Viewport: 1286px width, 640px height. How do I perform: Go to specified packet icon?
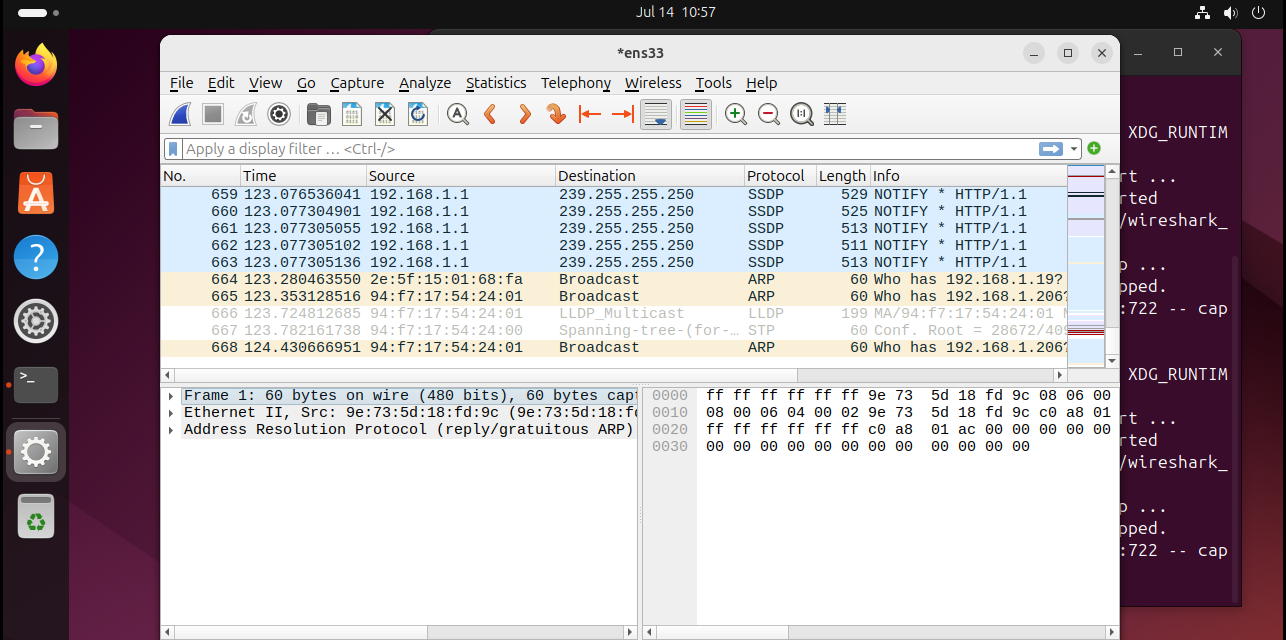pos(557,114)
